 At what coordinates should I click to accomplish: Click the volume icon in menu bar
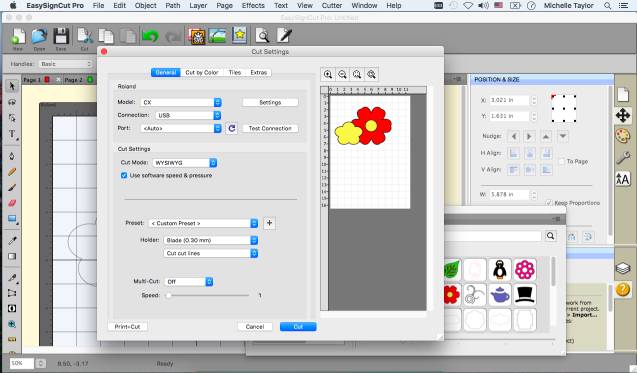click(483, 6)
